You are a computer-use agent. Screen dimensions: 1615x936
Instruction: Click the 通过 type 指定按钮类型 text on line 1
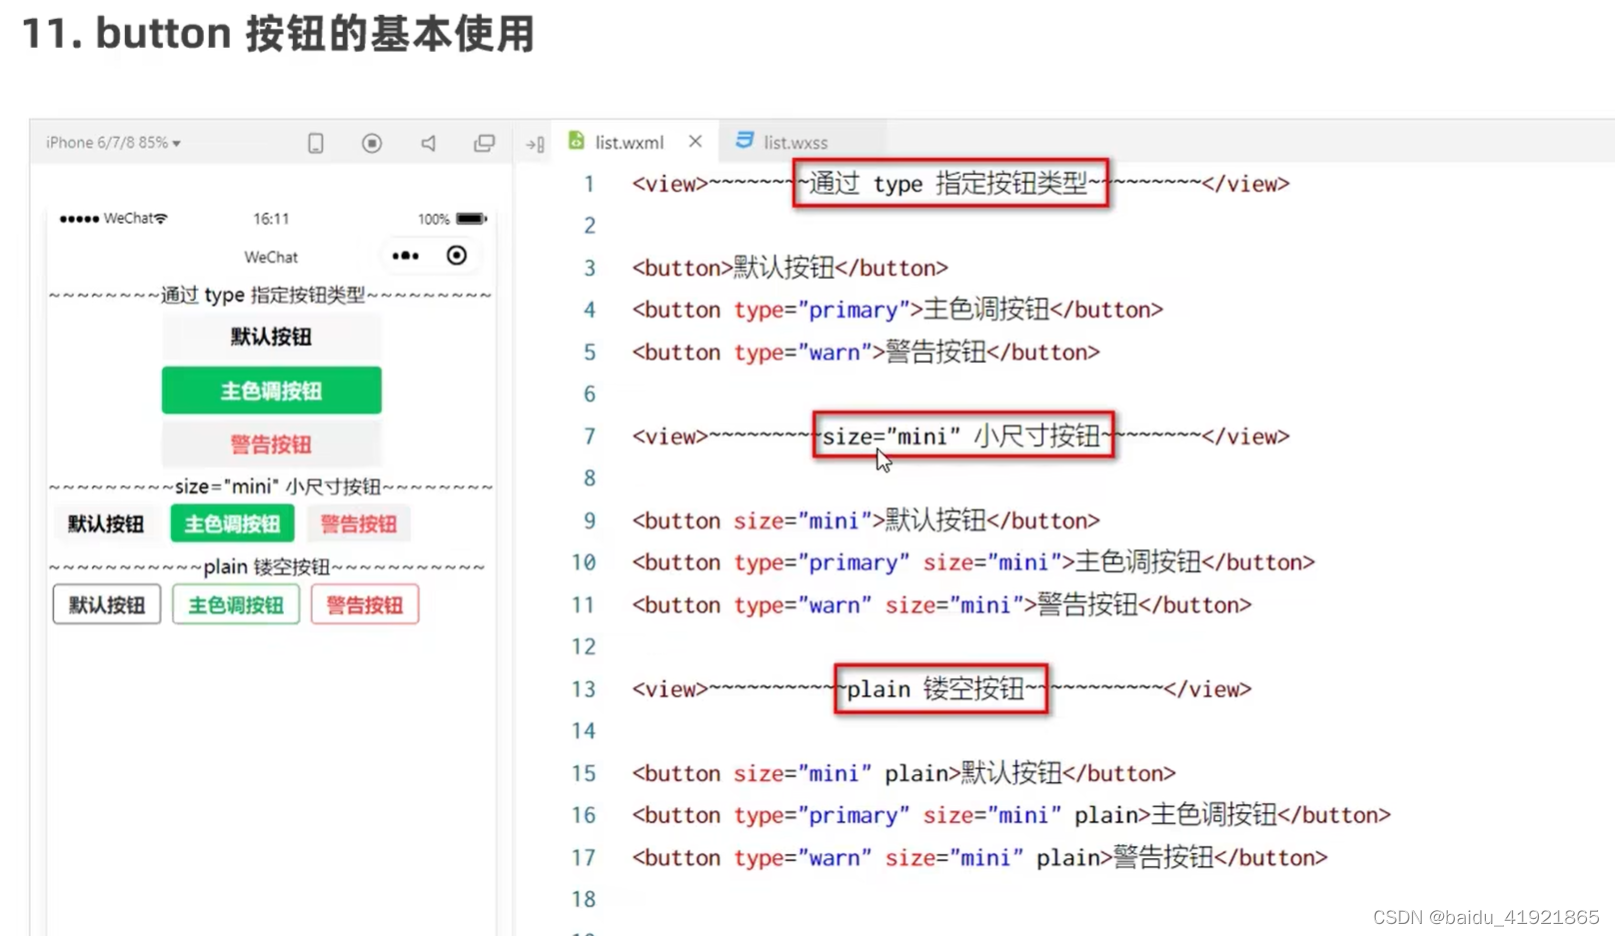(x=948, y=183)
